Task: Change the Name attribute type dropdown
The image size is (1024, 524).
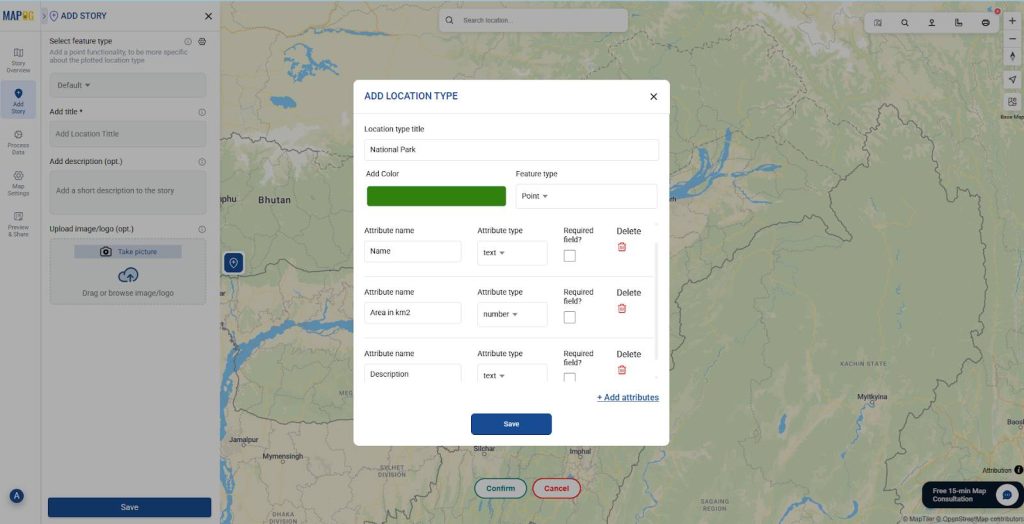Action: tap(512, 253)
